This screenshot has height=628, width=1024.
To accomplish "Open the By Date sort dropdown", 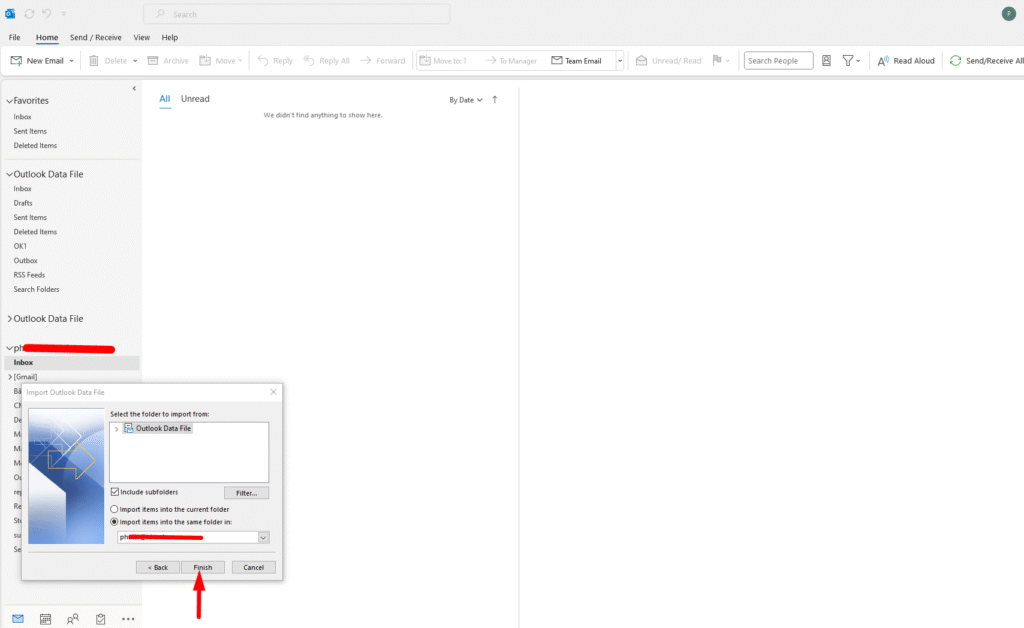I will tap(466, 100).
